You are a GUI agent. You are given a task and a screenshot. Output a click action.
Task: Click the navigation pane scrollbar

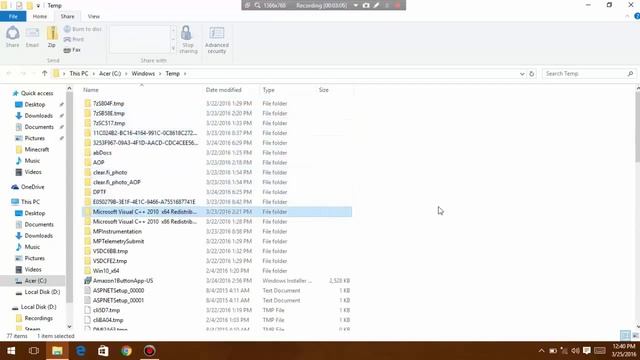click(x=69, y=197)
